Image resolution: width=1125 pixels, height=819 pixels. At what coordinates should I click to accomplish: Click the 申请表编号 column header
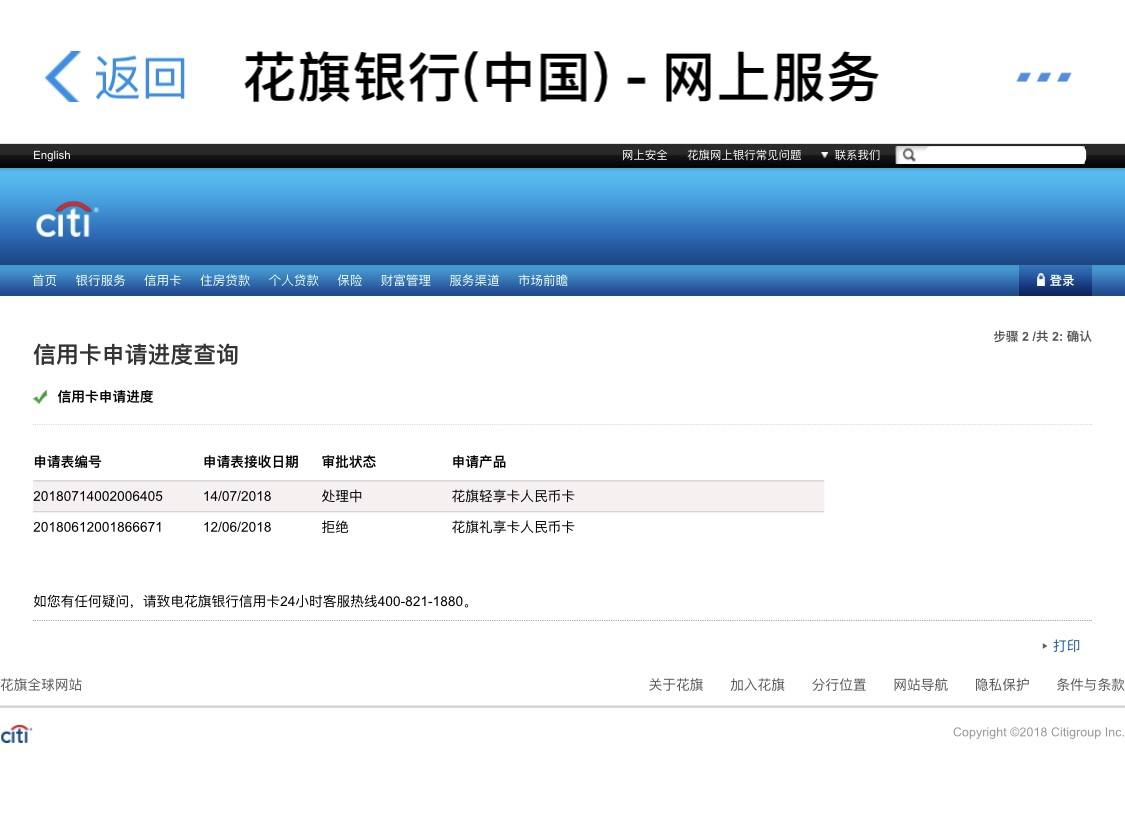tap(67, 462)
